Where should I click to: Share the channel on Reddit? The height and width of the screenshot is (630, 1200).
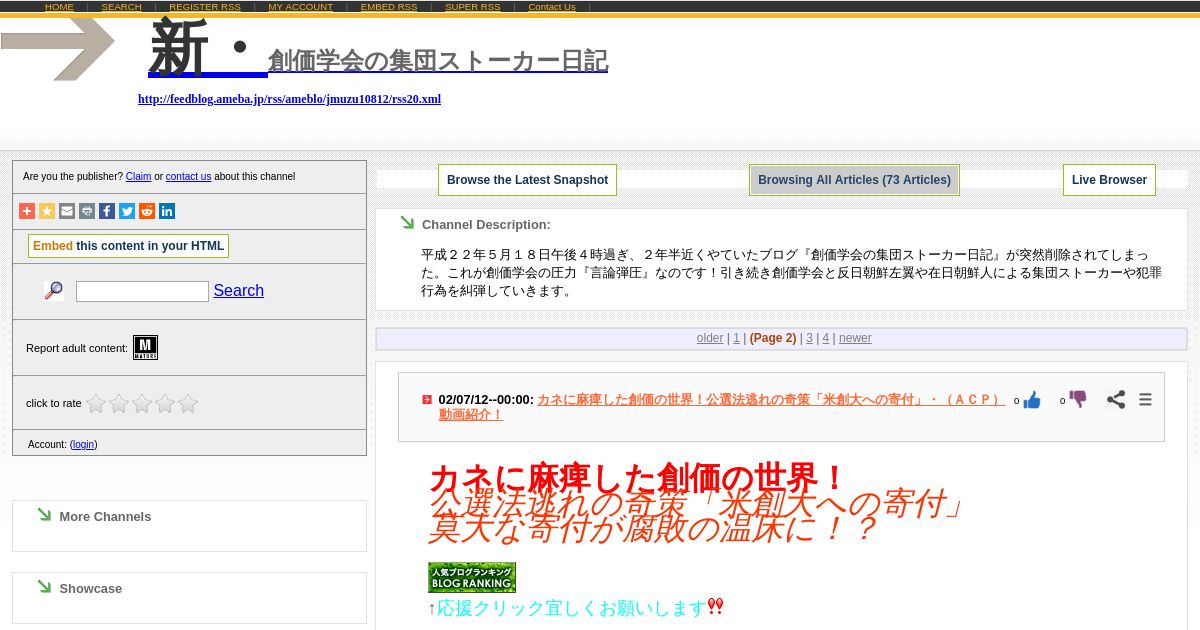point(147,211)
